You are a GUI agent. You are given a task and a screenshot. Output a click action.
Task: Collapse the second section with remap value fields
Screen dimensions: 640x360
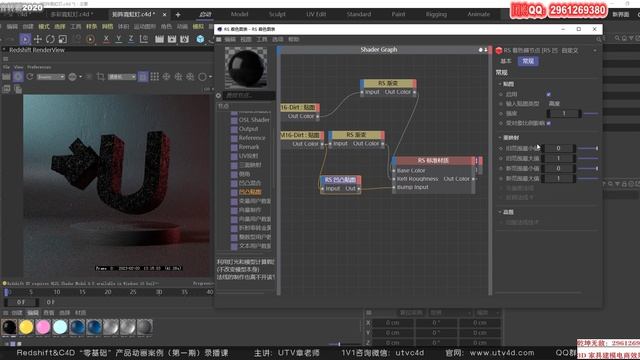point(500,138)
